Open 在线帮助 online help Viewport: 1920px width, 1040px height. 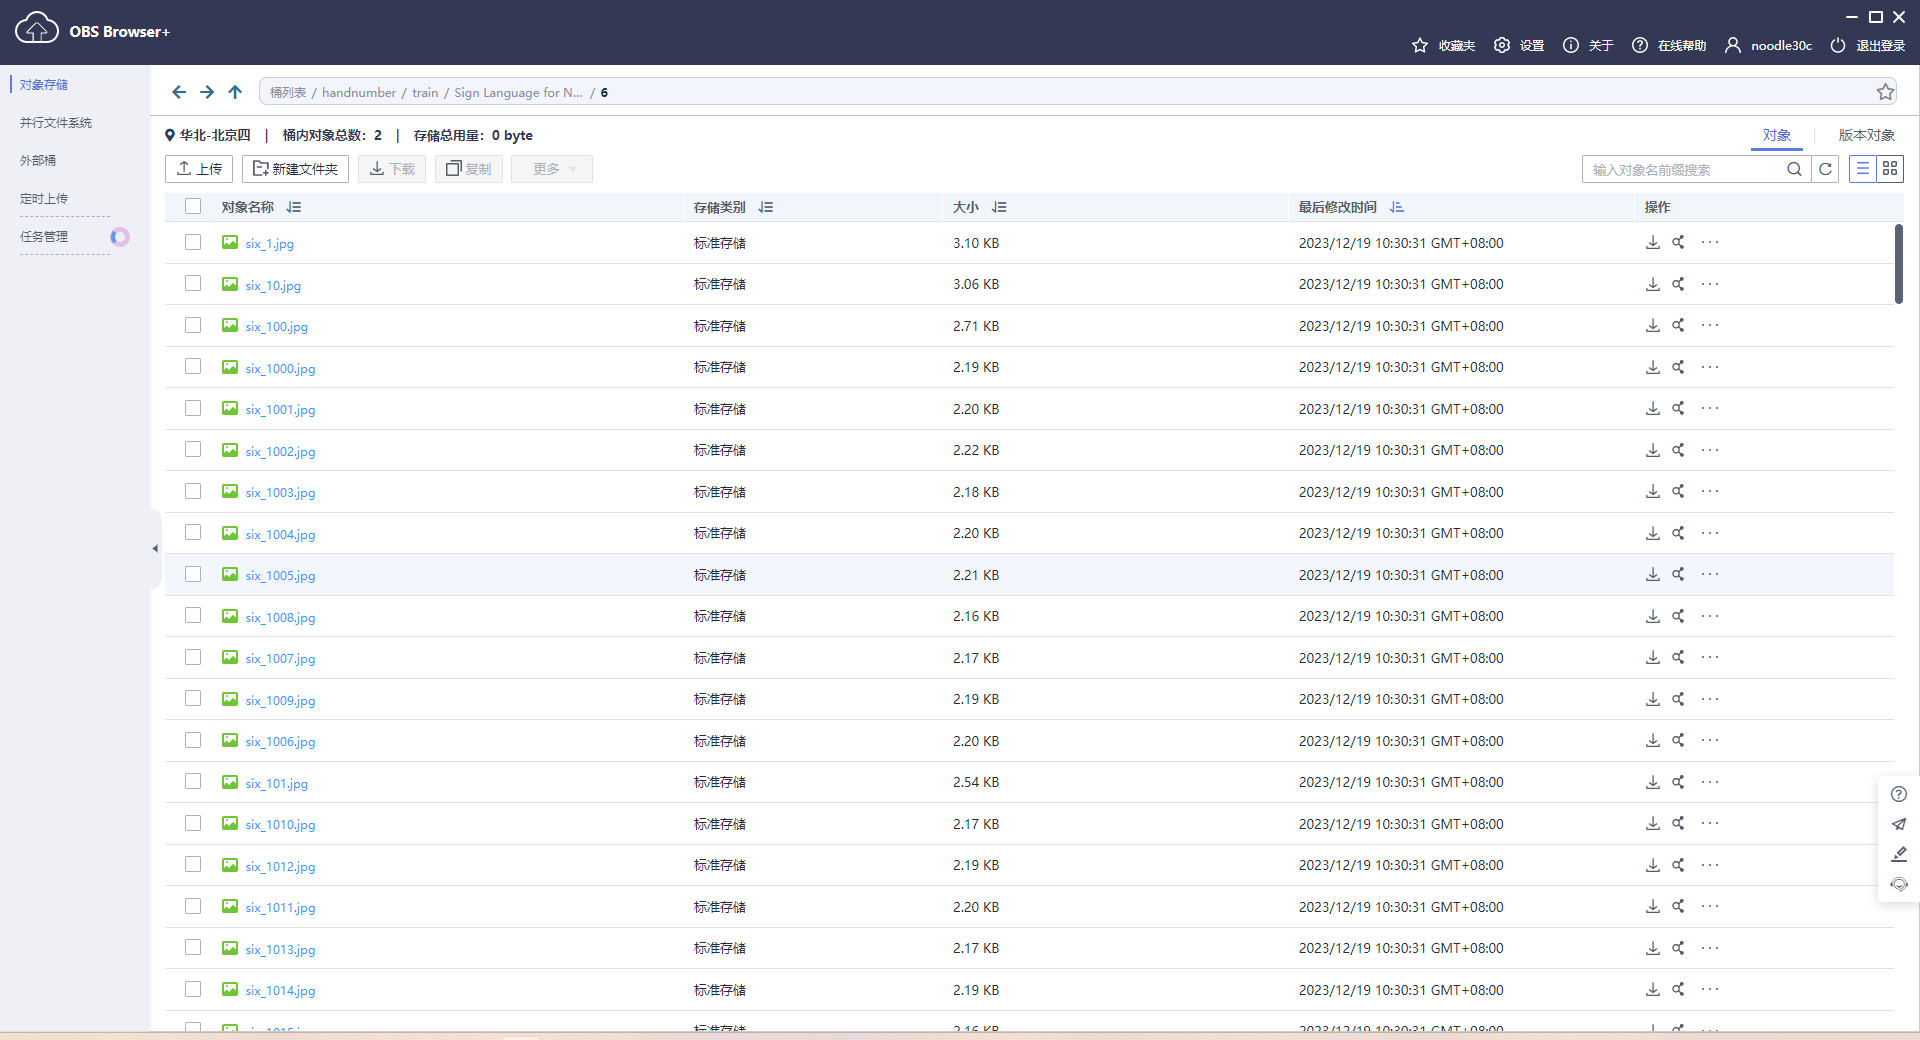[1669, 45]
